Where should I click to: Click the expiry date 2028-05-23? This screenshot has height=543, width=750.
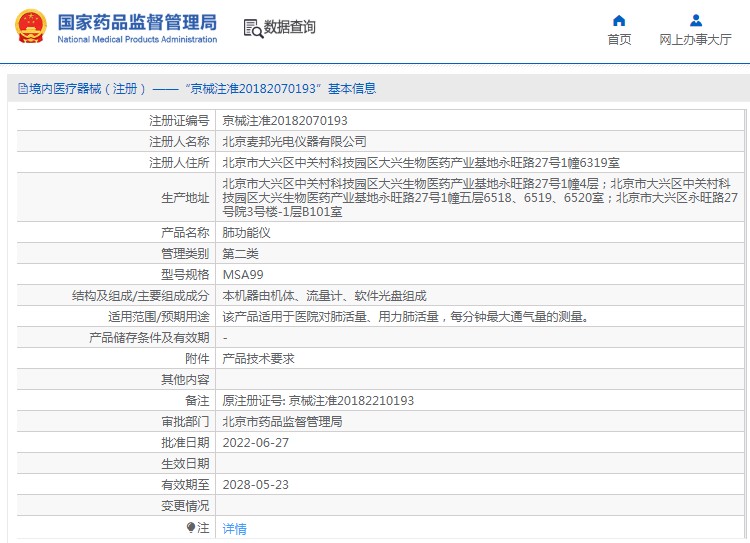(255, 484)
